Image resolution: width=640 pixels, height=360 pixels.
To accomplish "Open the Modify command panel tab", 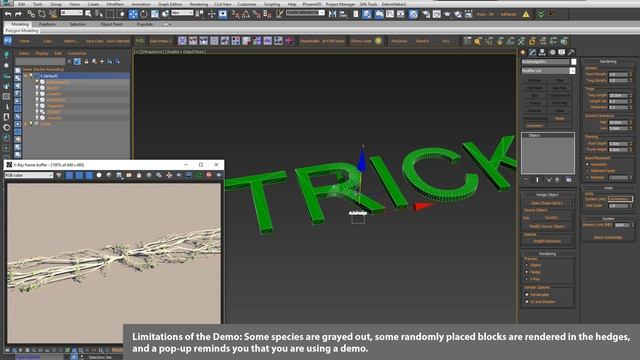I will coord(532,52).
